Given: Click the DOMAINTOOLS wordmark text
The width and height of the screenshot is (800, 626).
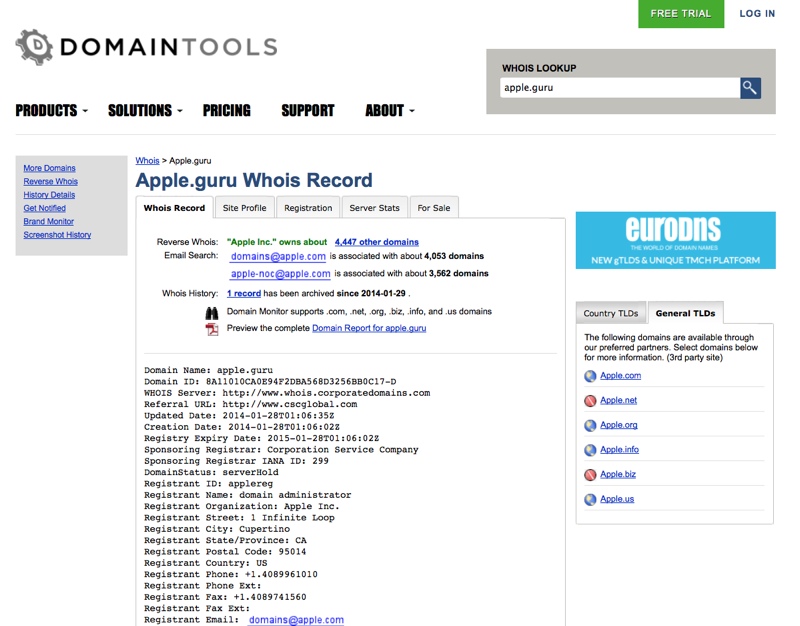Looking at the screenshot, I should point(169,47).
